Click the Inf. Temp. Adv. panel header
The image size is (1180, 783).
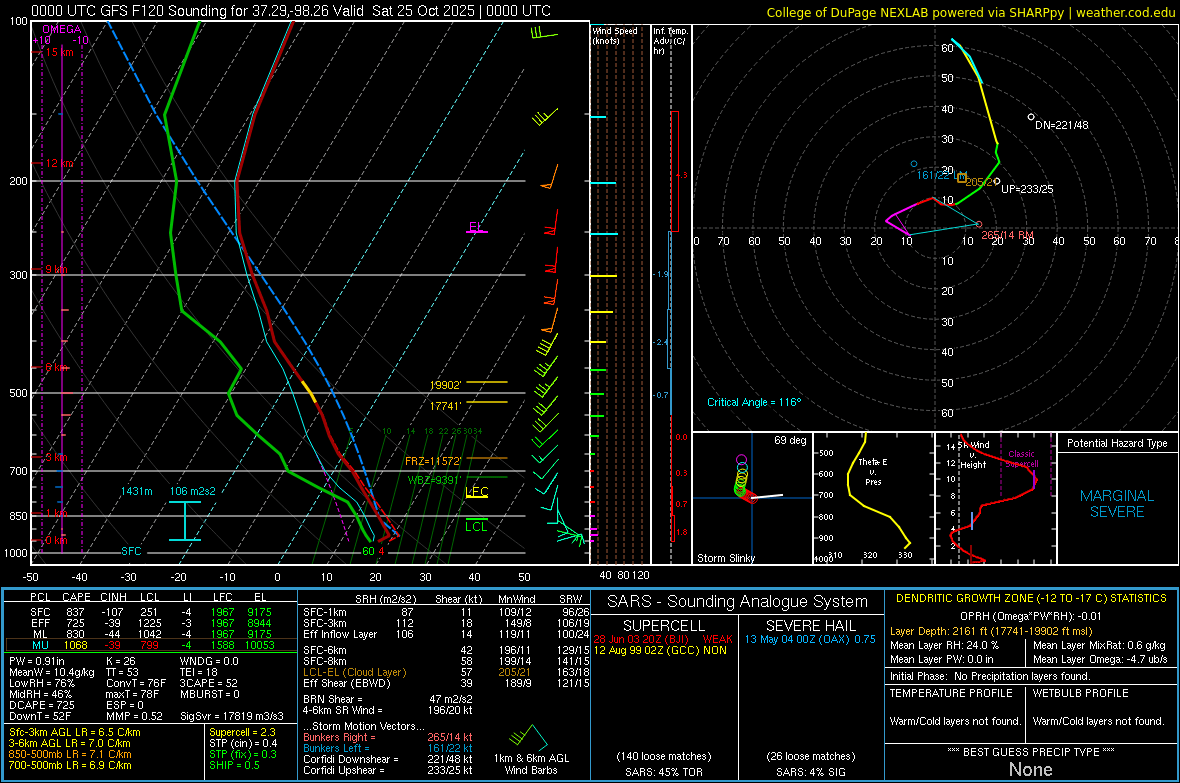click(670, 41)
